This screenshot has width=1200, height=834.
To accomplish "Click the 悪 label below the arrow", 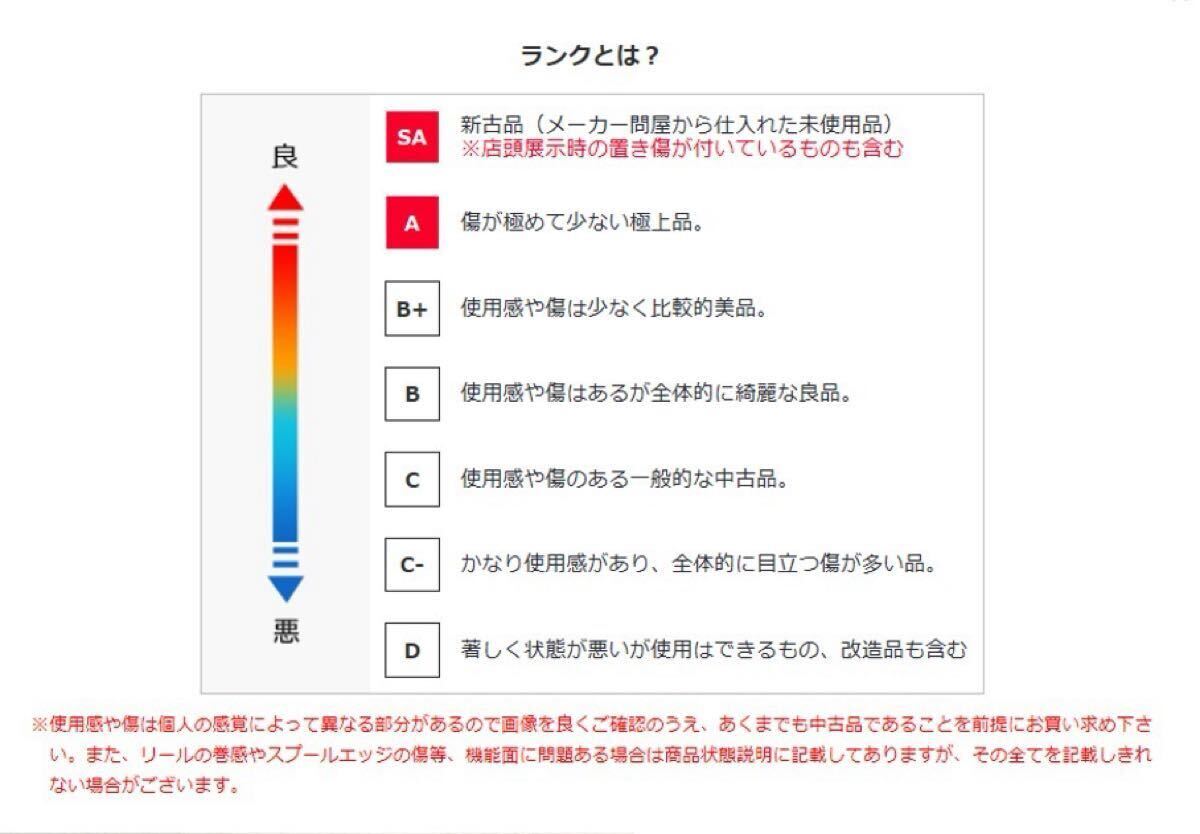I will (286, 631).
